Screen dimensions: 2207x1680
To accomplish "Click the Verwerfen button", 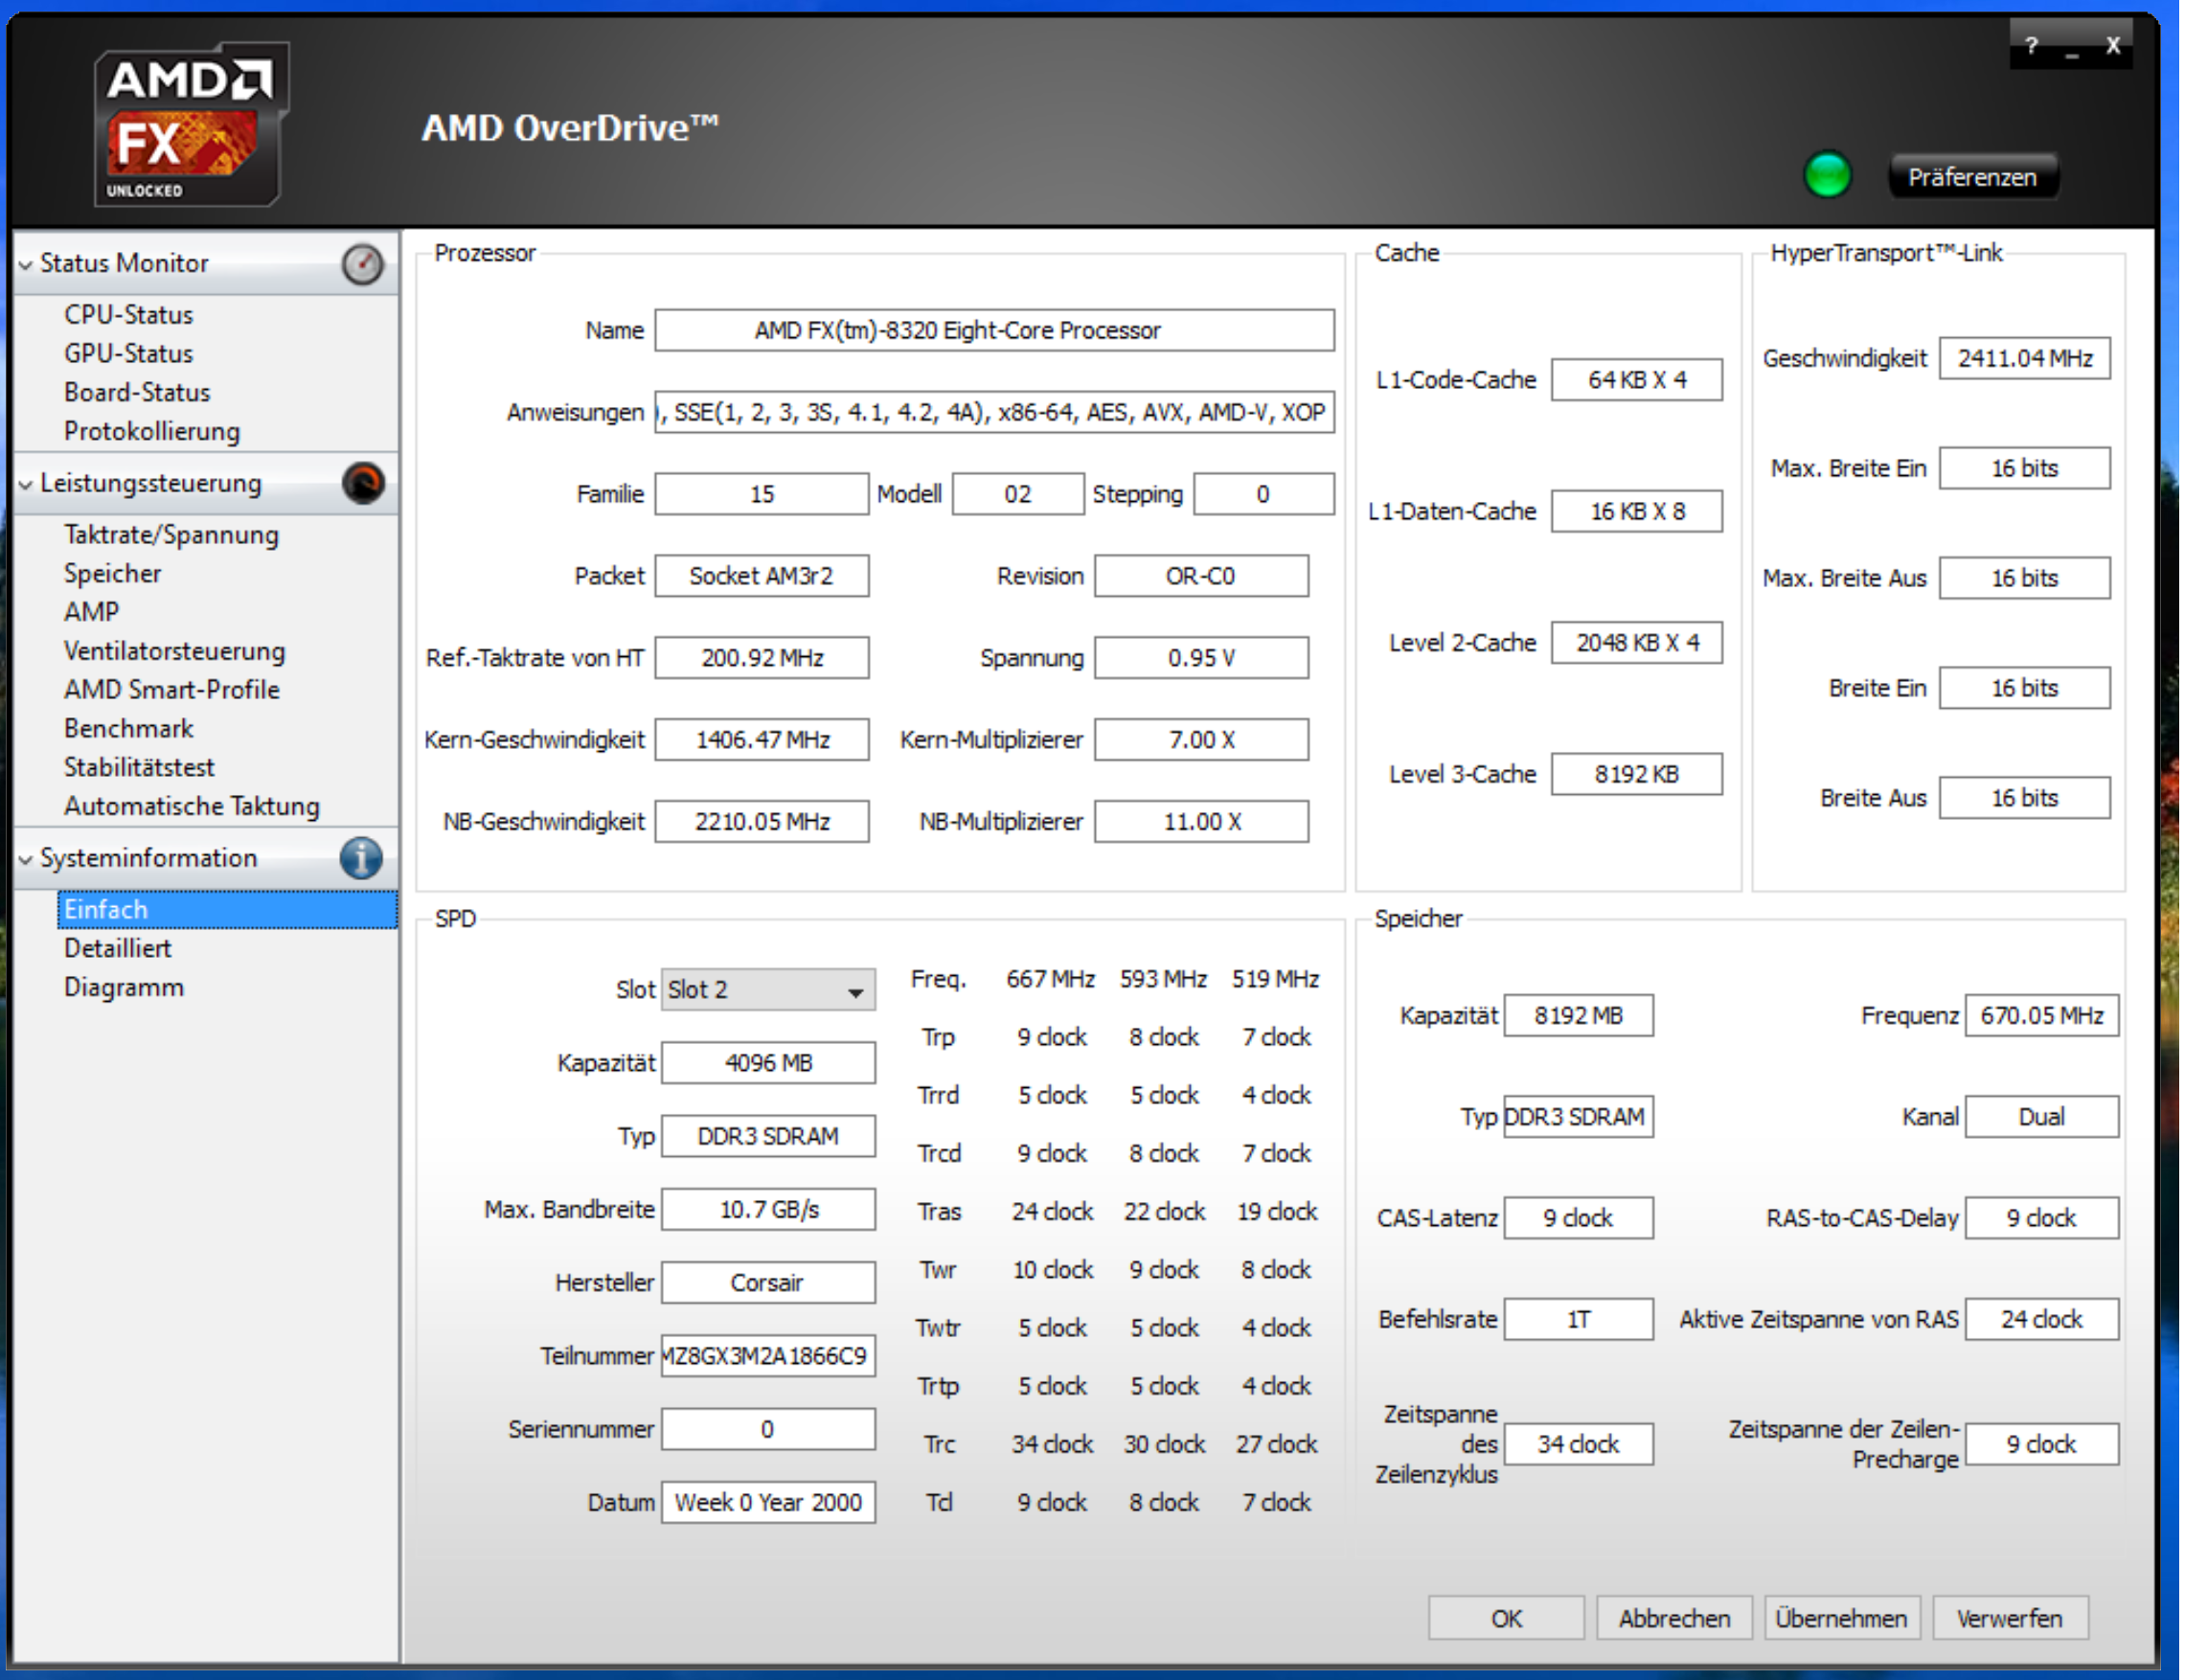I will [2009, 1619].
